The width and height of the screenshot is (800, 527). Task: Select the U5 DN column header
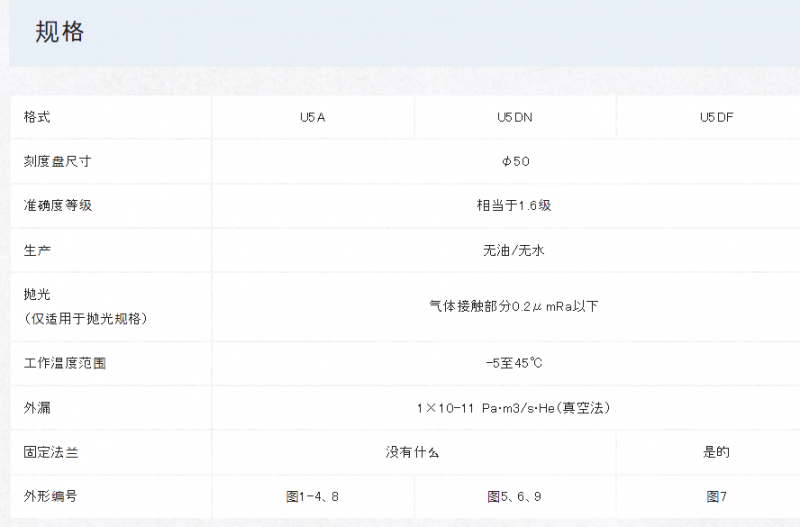point(514,117)
